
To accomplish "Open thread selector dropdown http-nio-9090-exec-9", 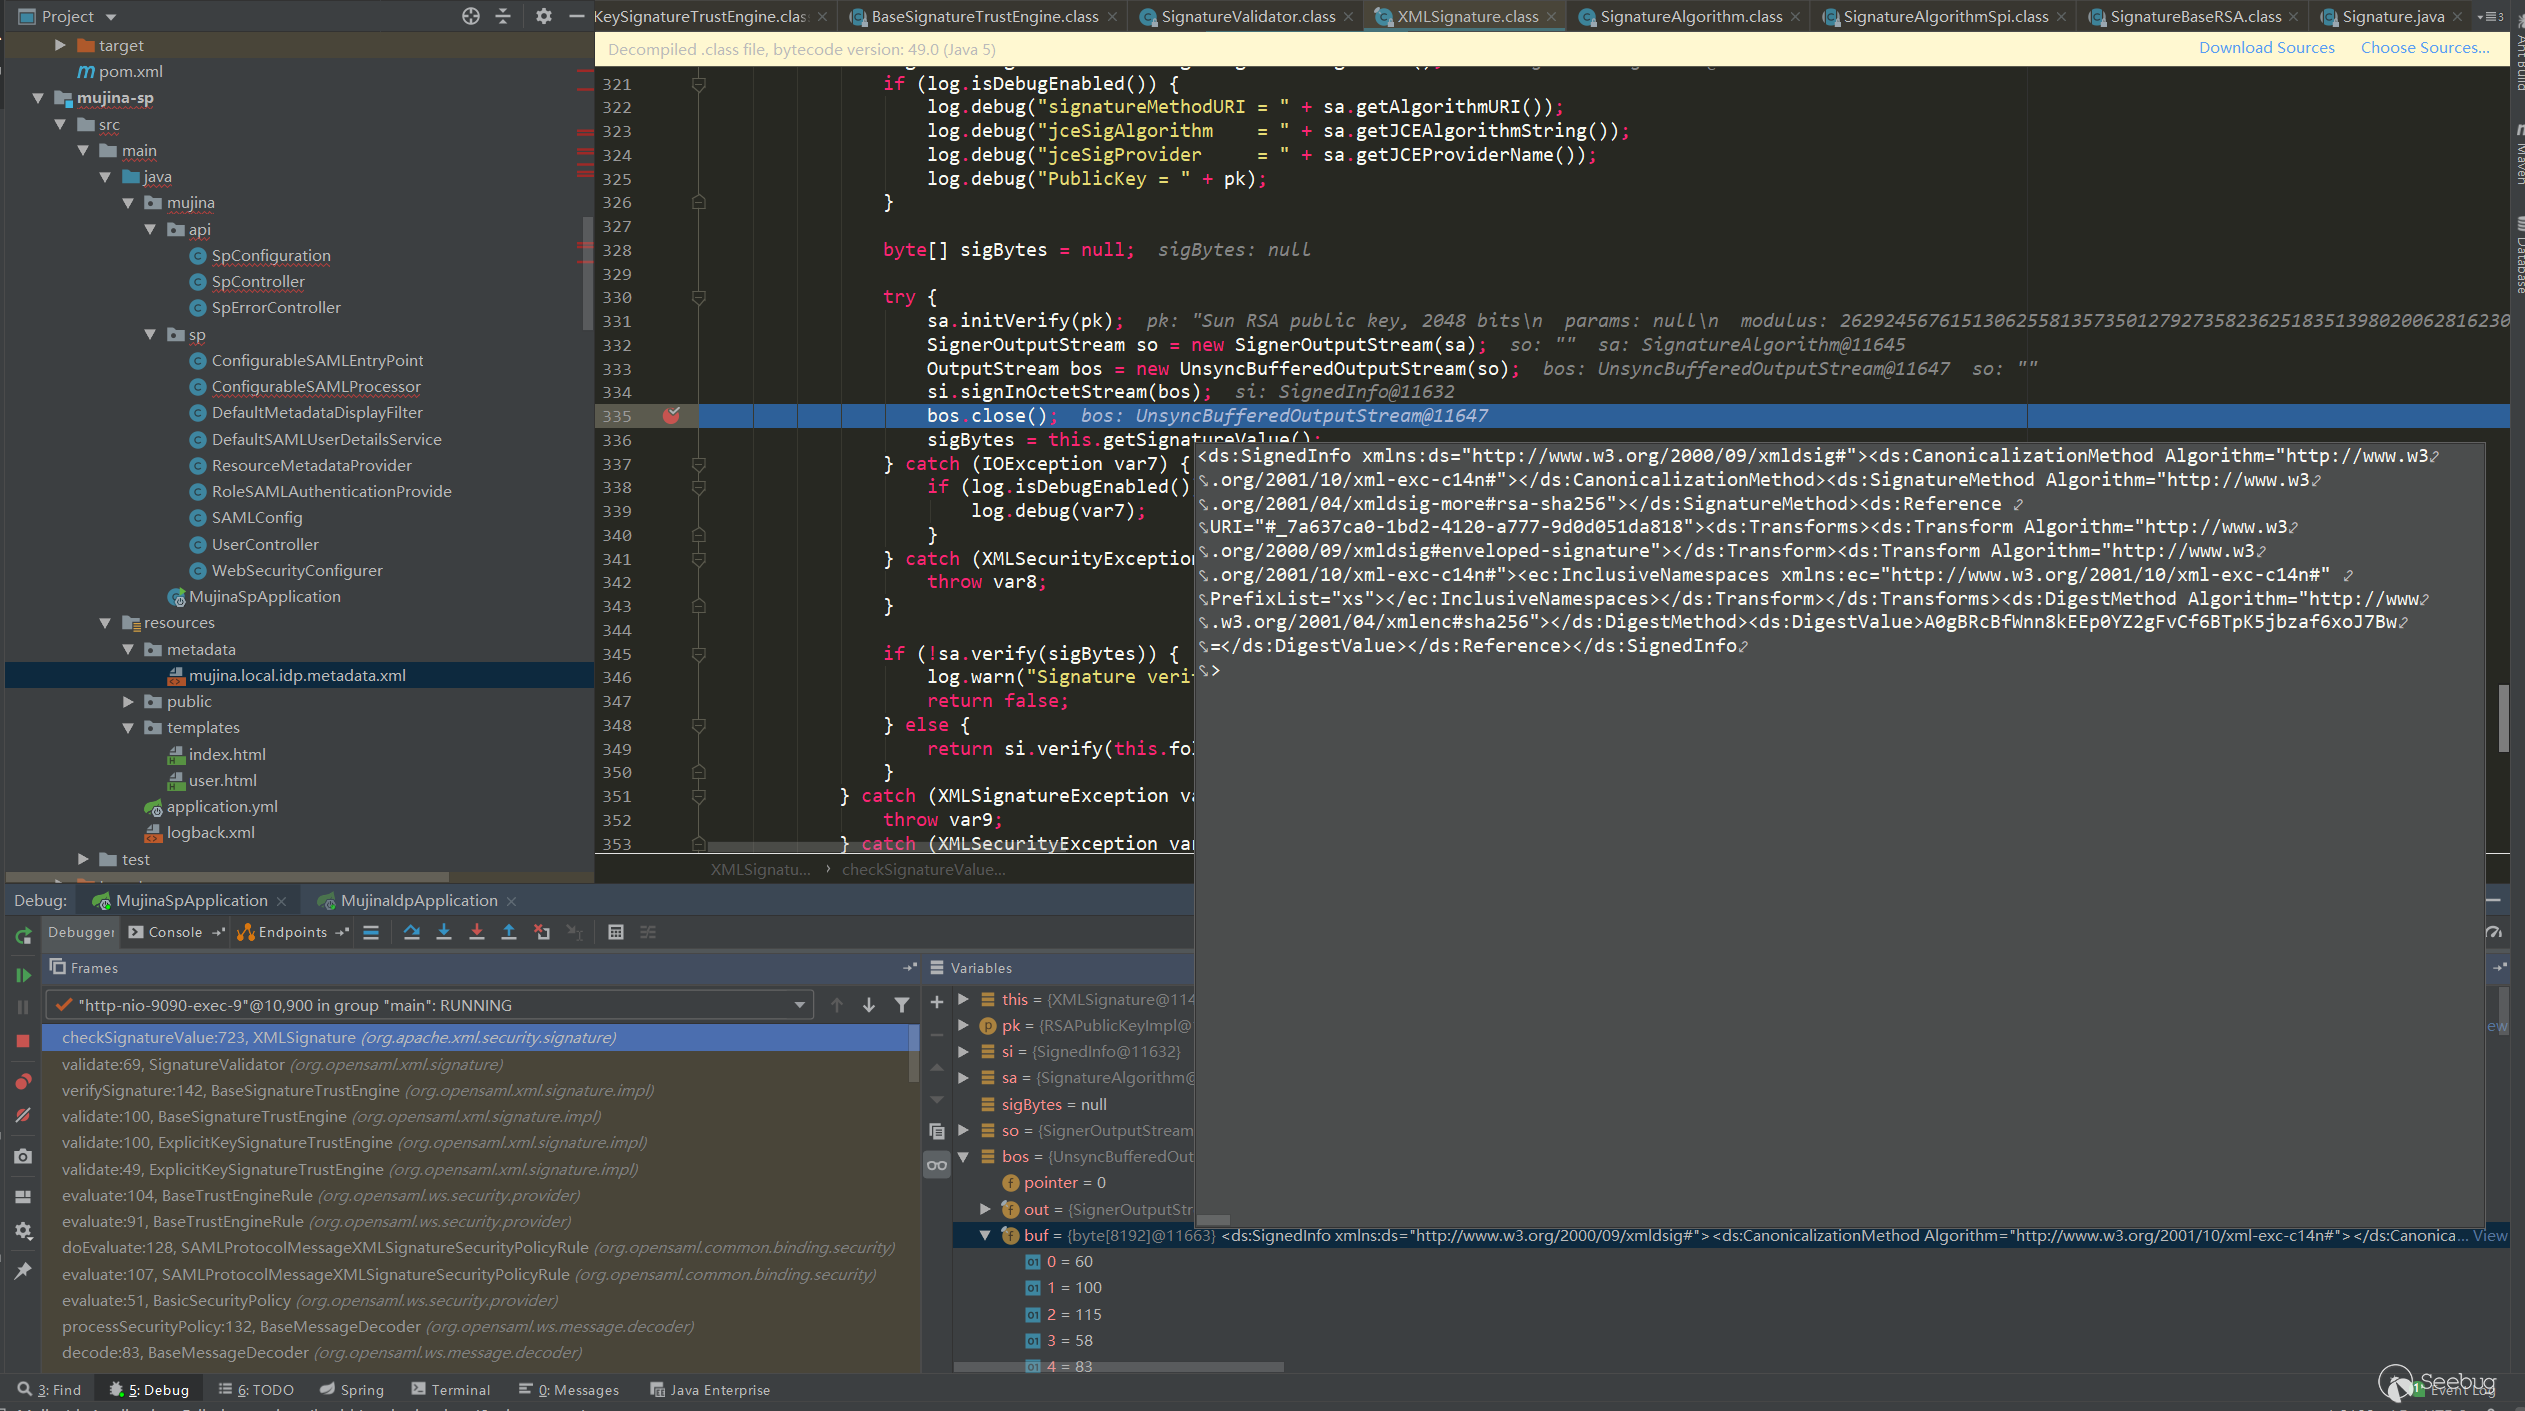I will [799, 1005].
